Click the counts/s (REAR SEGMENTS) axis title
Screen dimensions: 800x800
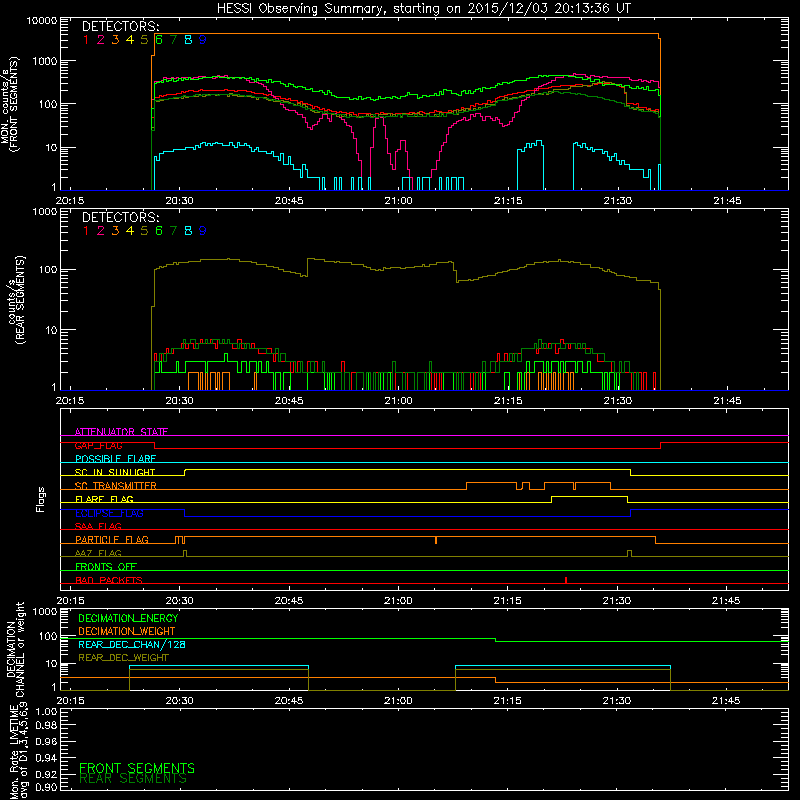(16, 300)
